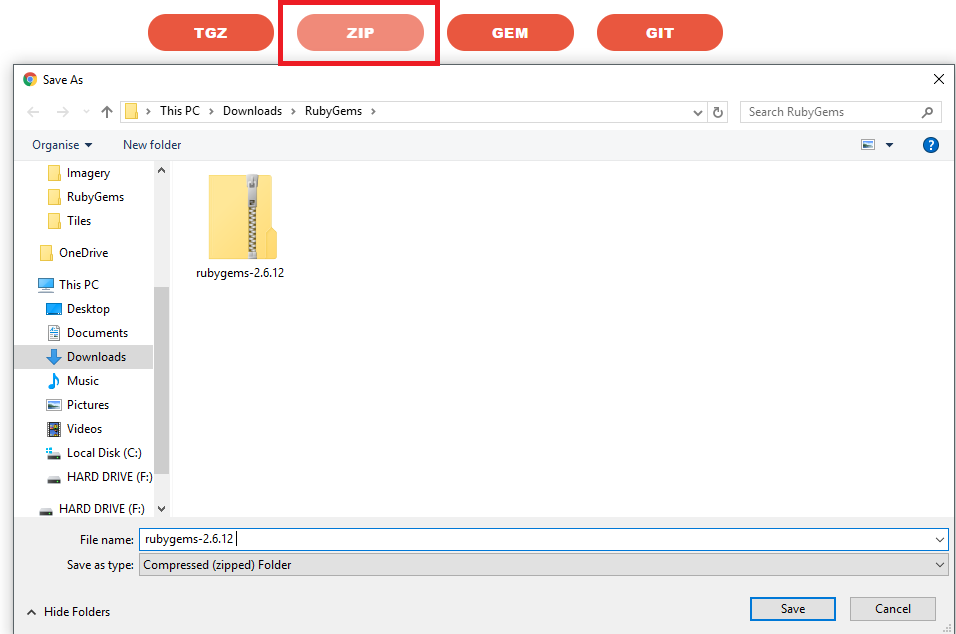Select the RubyGems folder in sidebar

tap(95, 197)
